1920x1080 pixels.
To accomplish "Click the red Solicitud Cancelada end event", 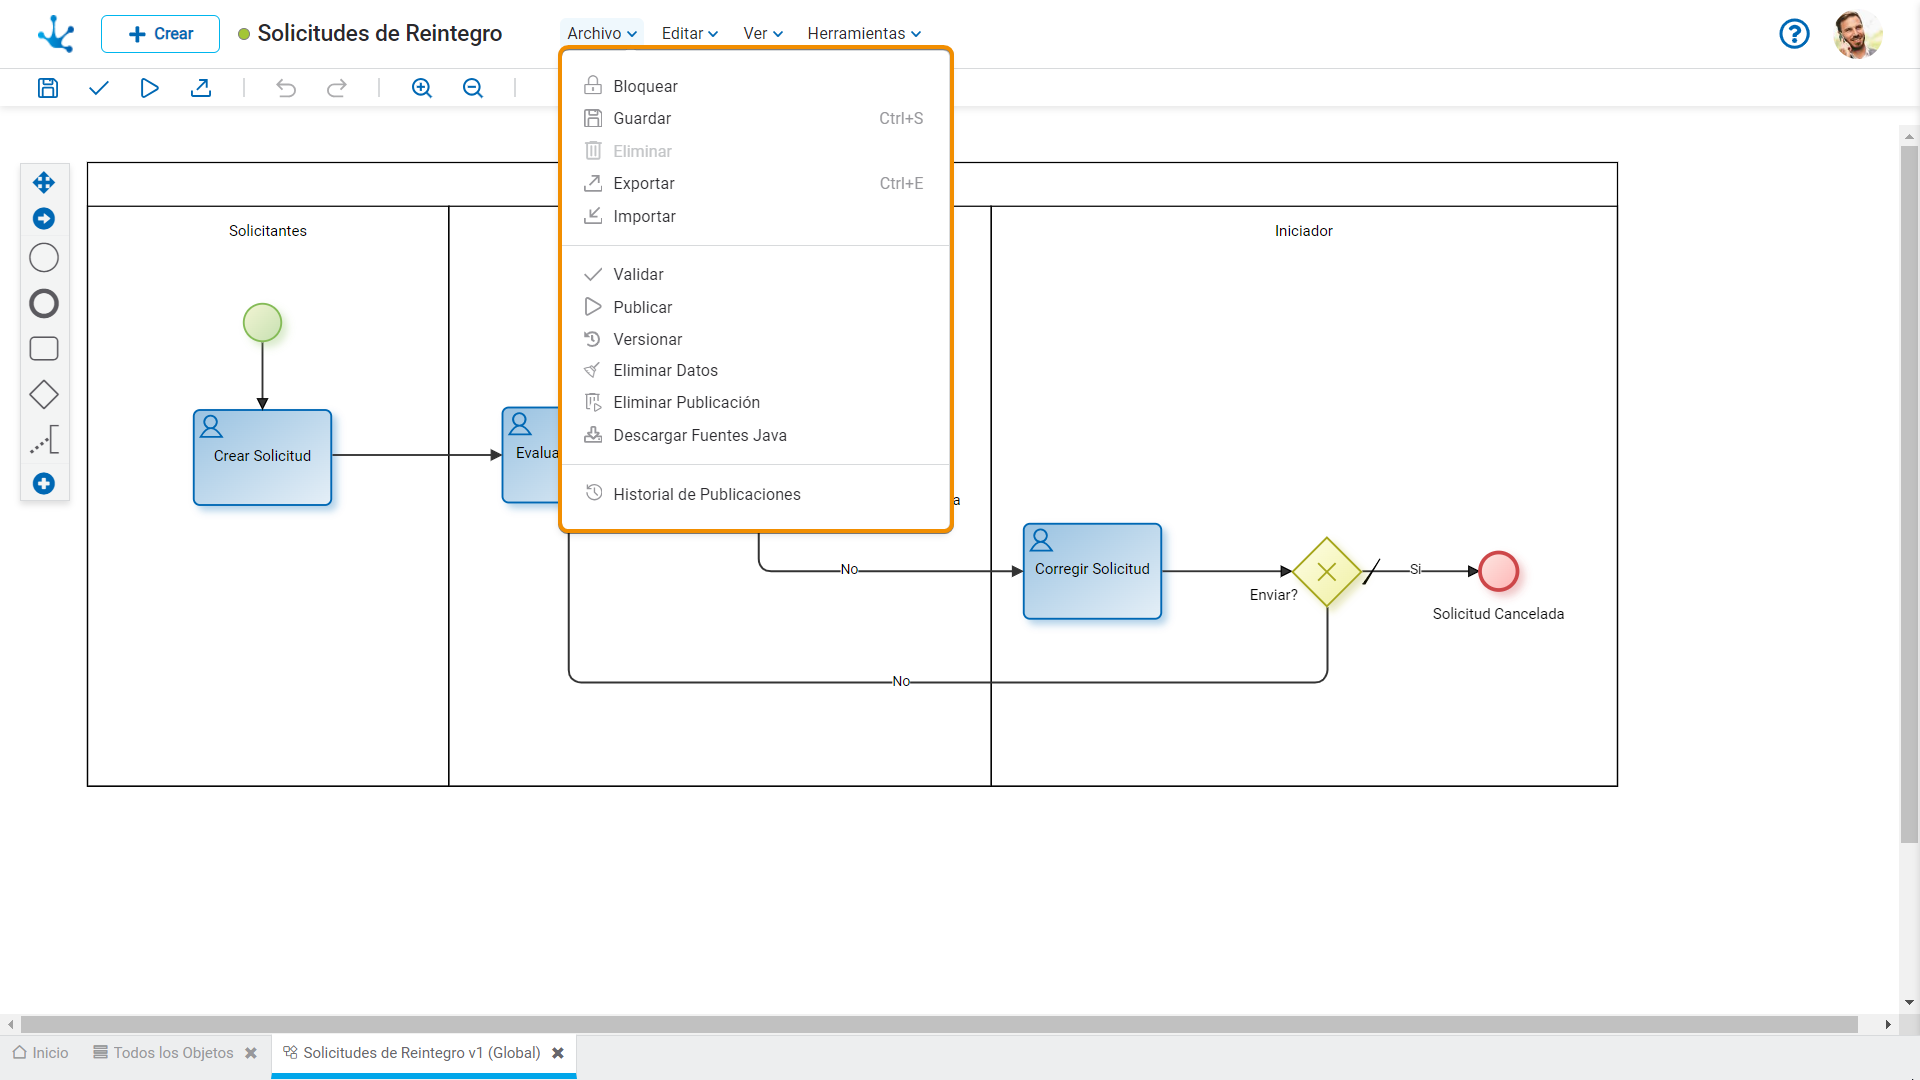I will (x=1499, y=571).
